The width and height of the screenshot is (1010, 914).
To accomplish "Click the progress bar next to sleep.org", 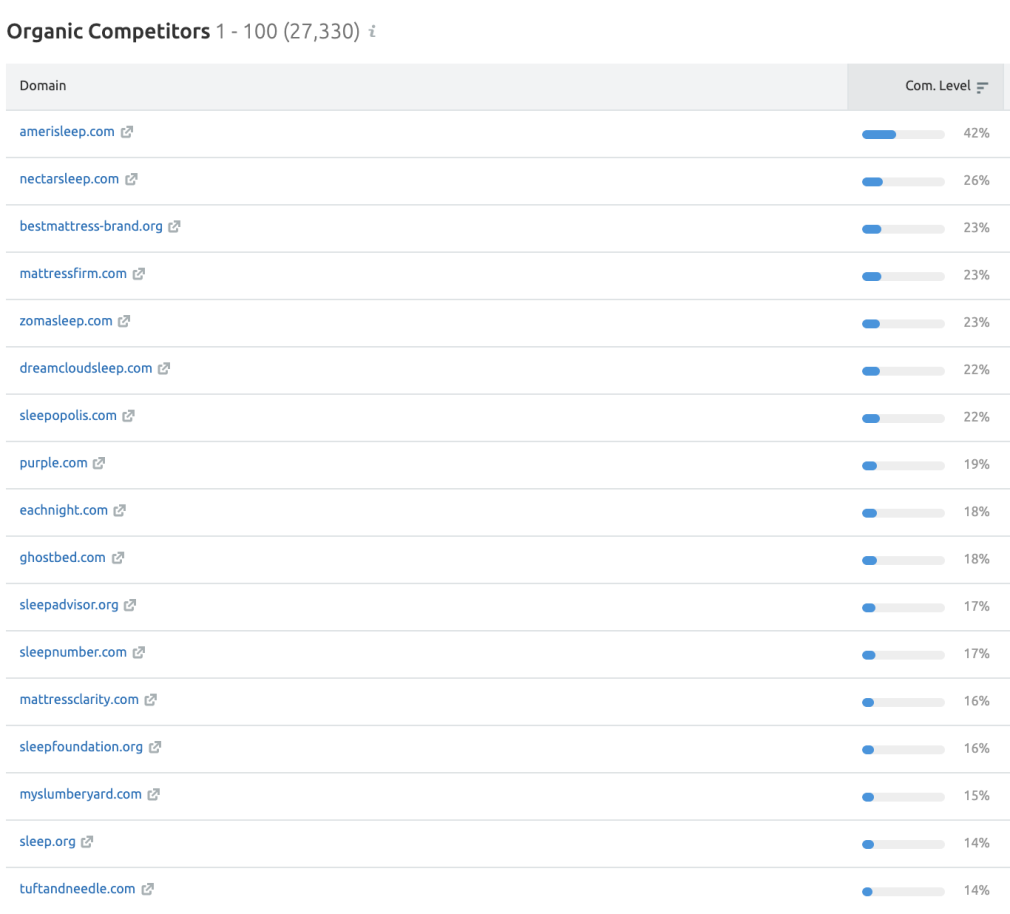I will [x=902, y=844].
